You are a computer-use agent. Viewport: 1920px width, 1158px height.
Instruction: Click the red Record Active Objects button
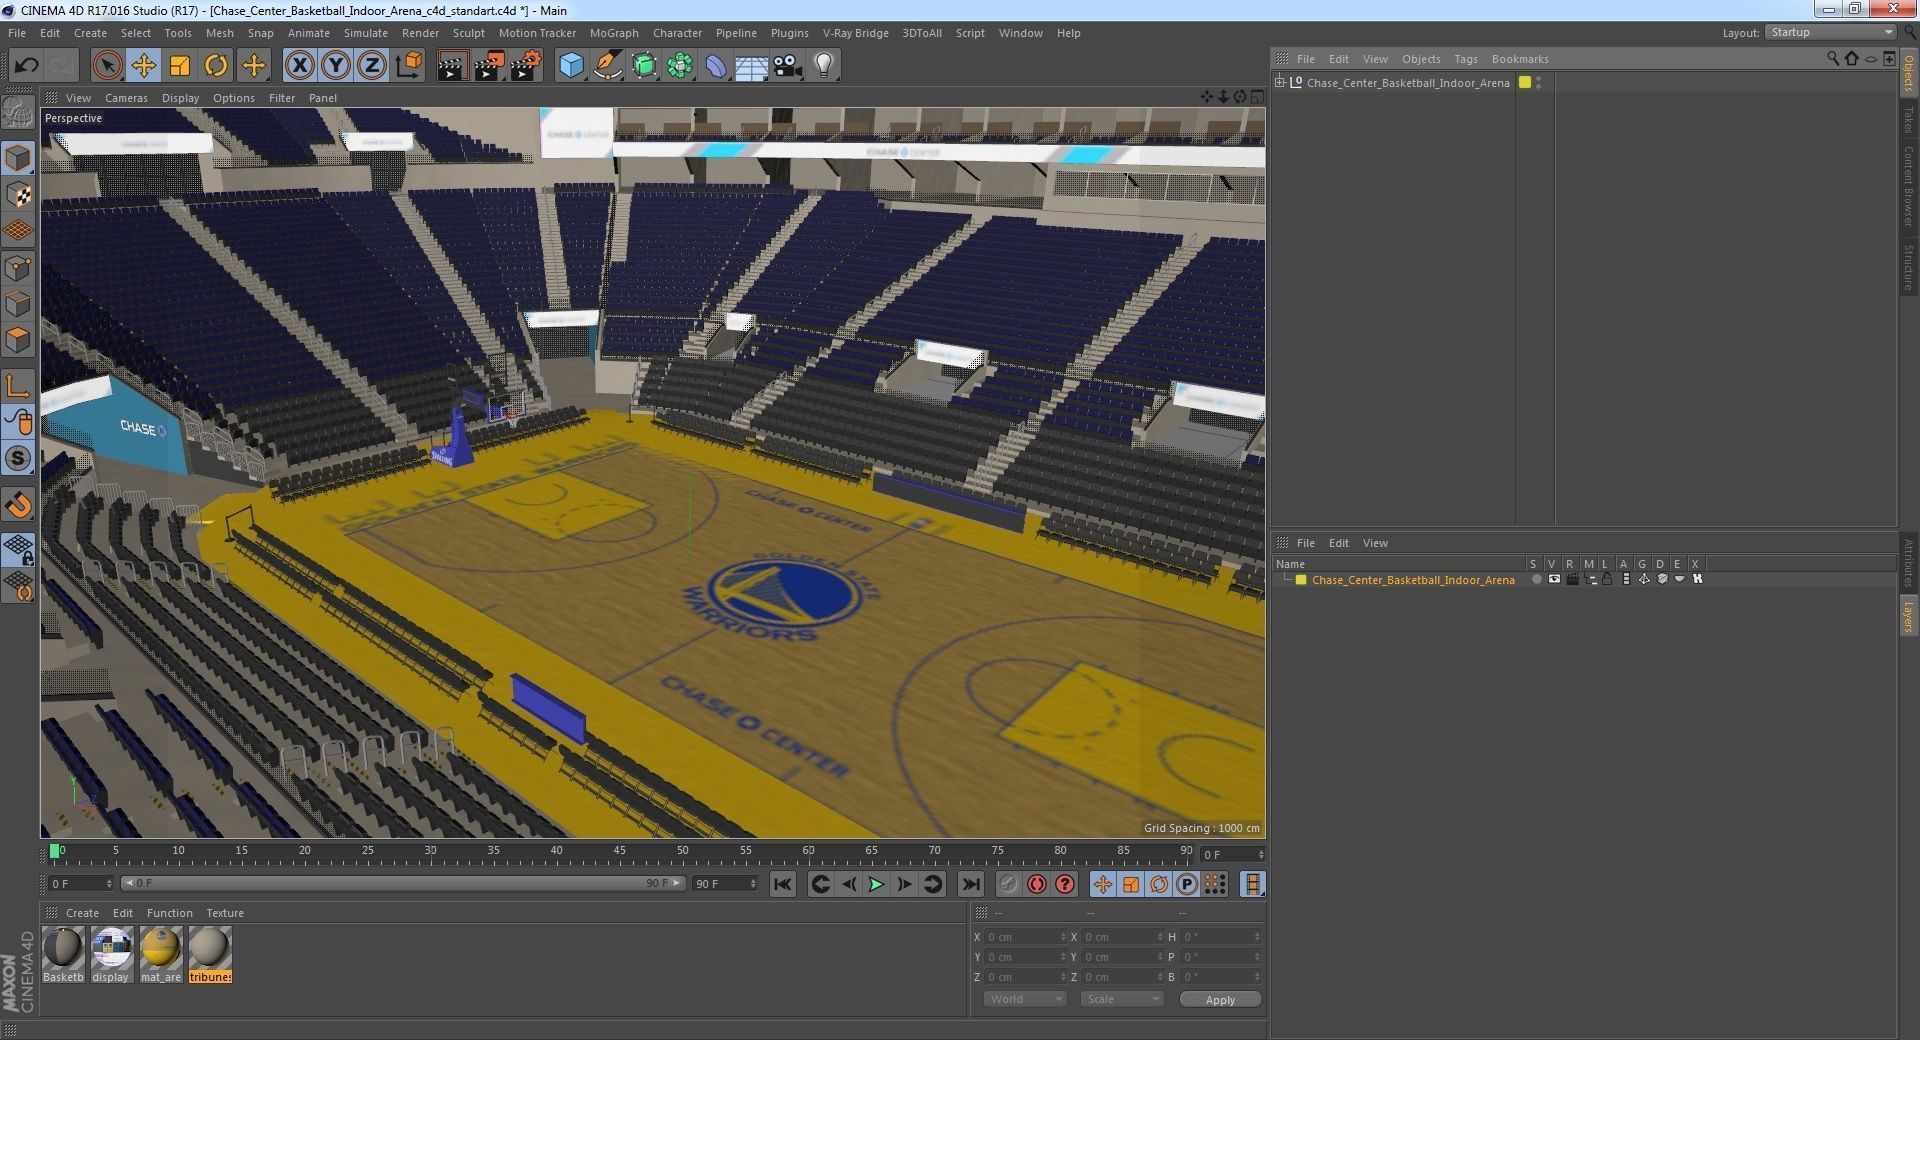[1036, 884]
